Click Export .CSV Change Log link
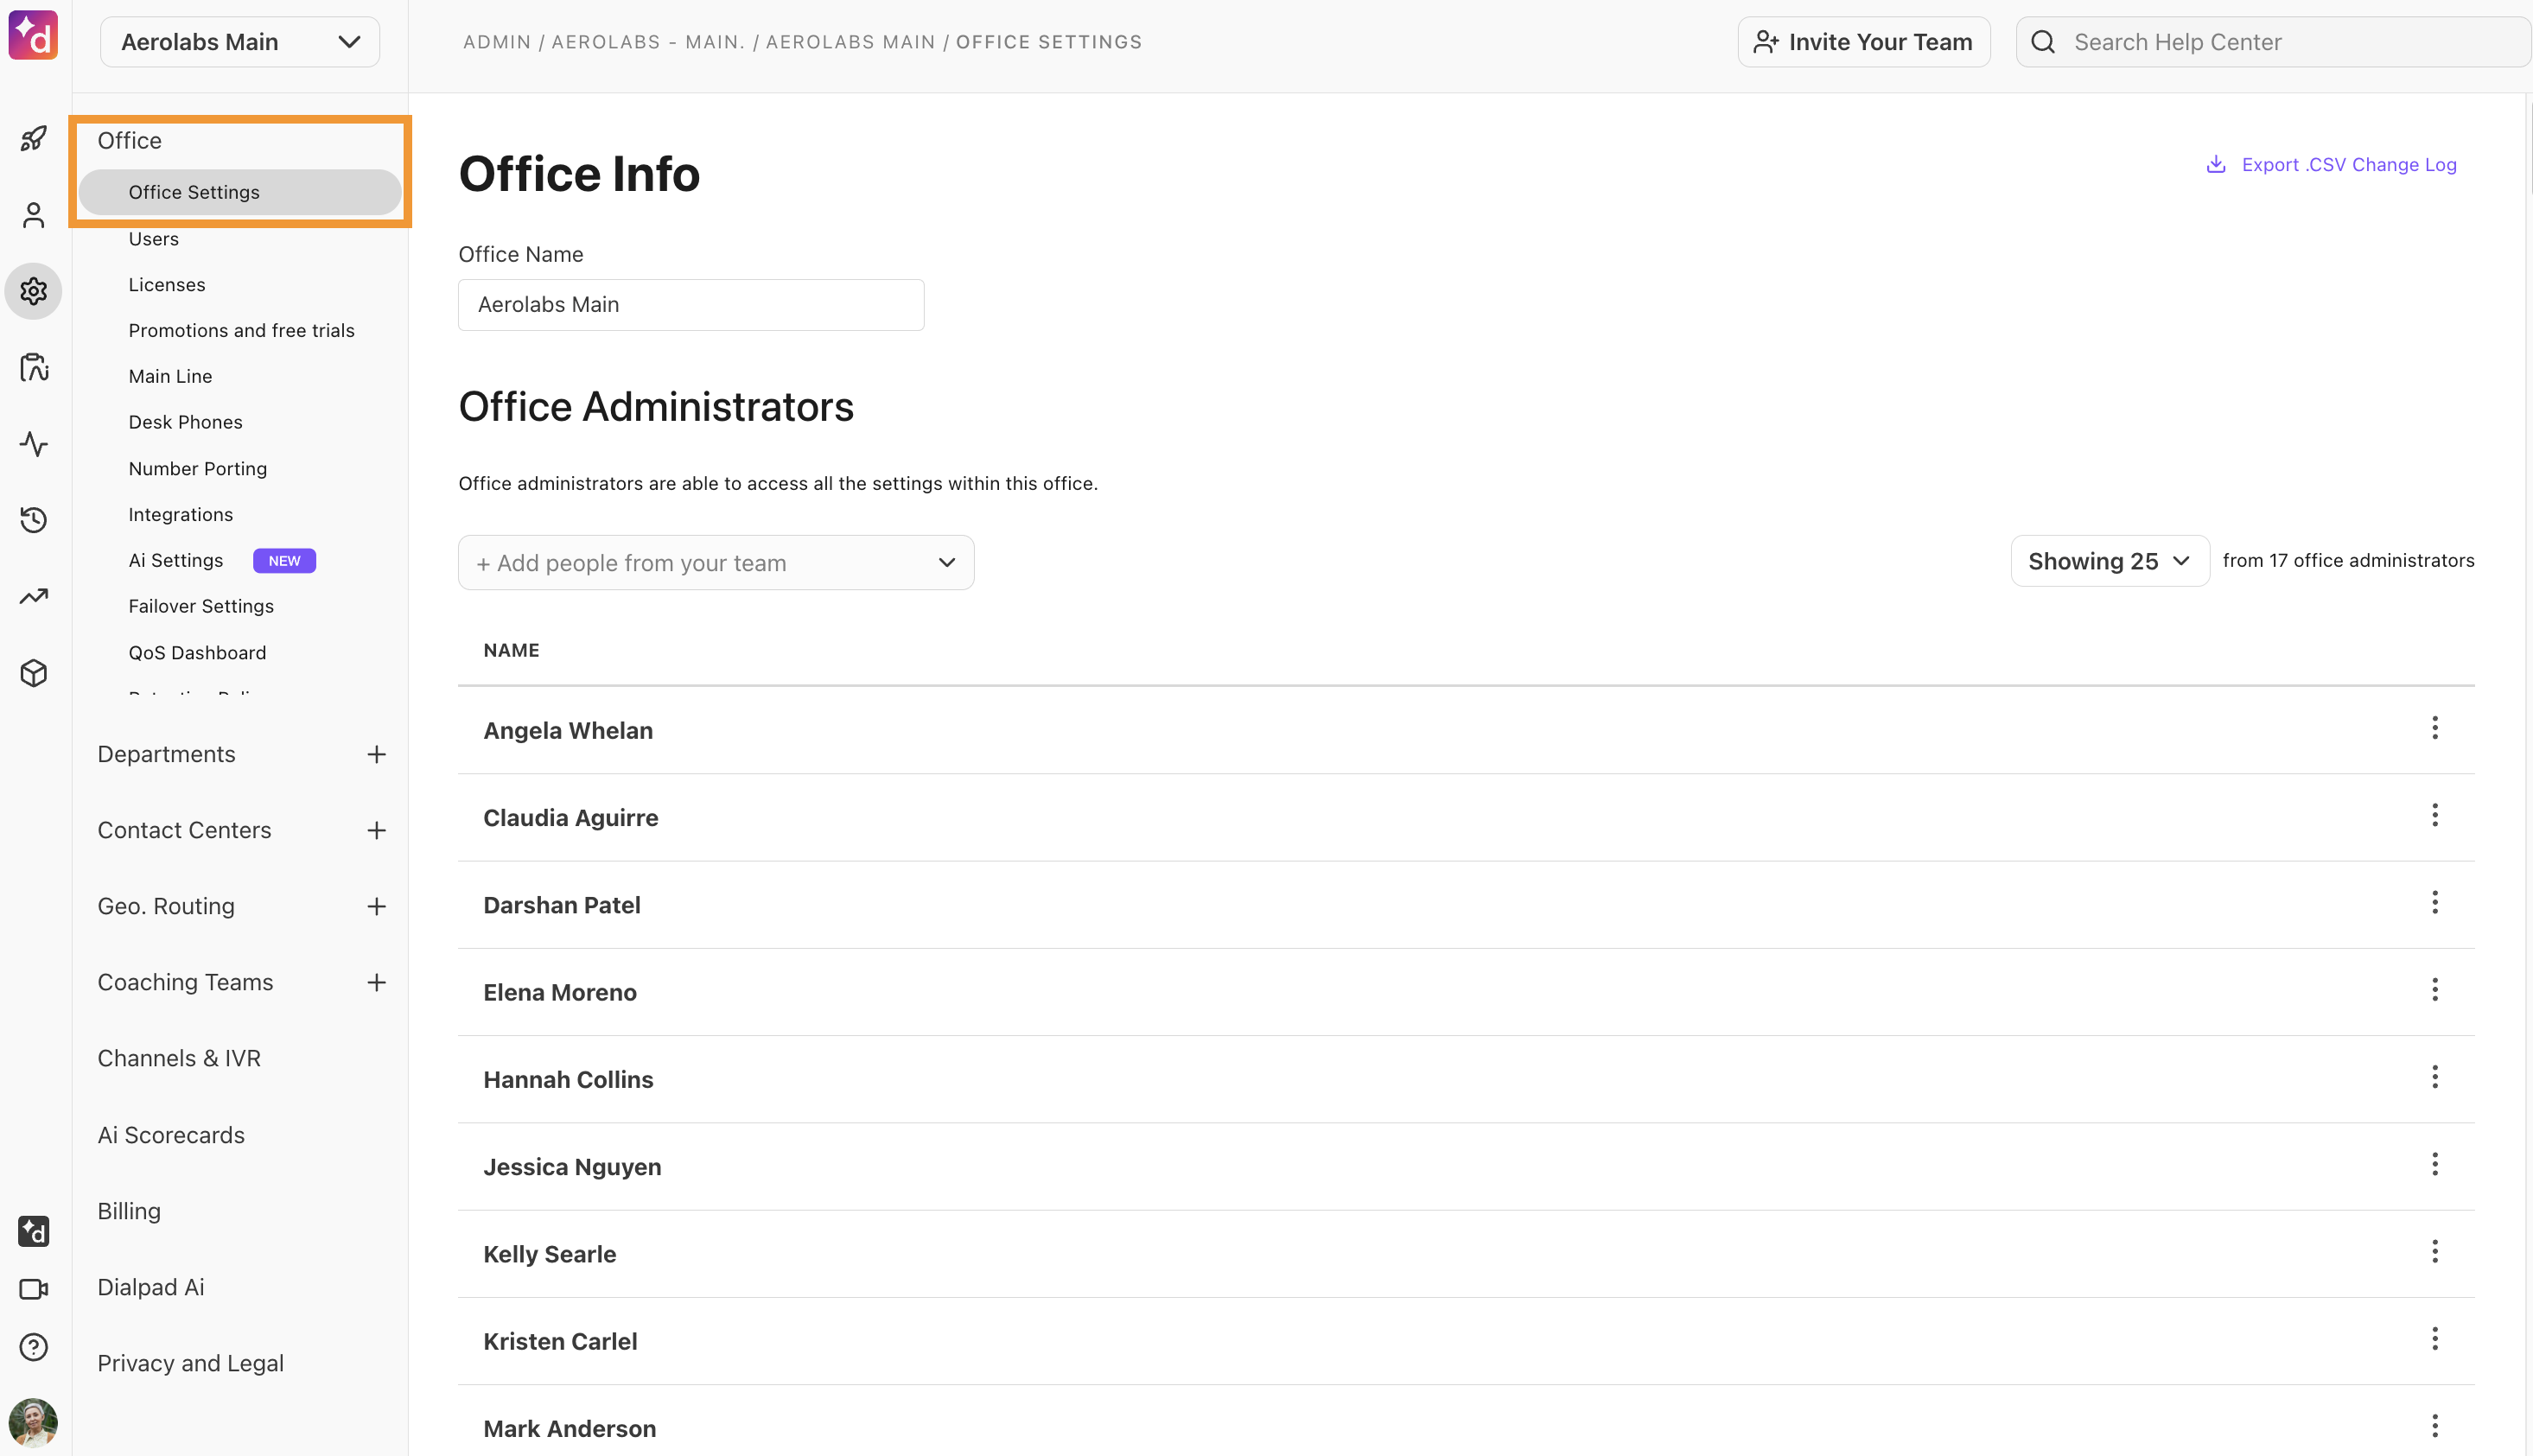This screenshot has width=2533, height=1456. pyautogui.click(x=2331, y=165)
